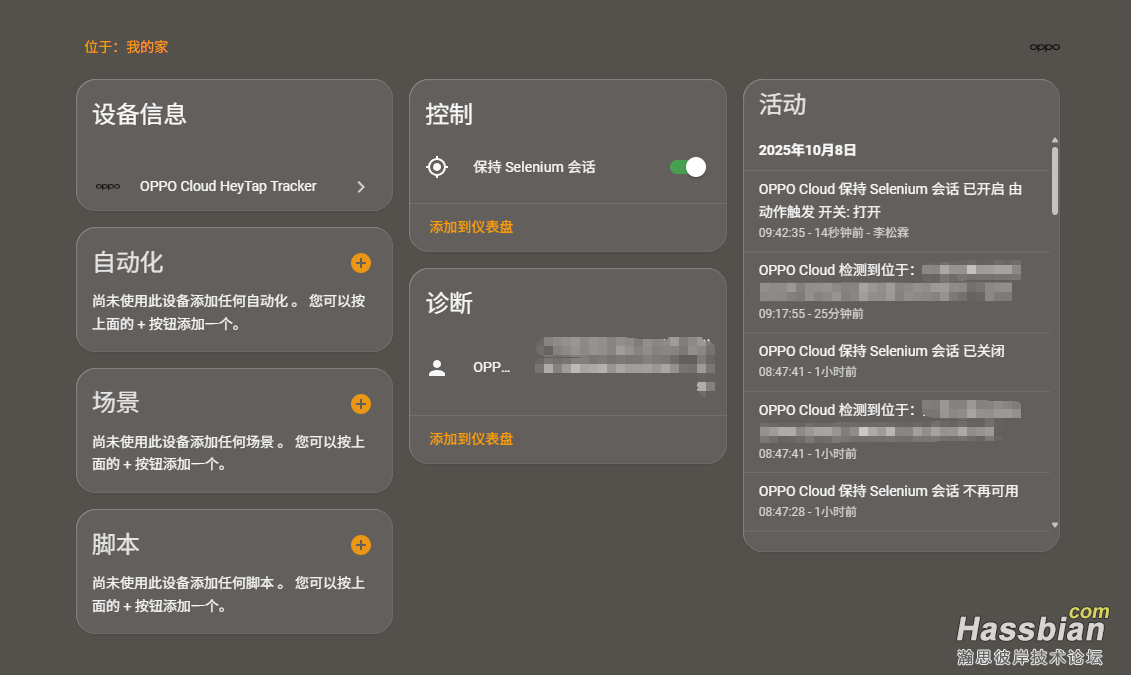Click 添加到仪表盘 in the control card
The height and width of the screenshot is (675, 1131).
click(x=471, y=227)
